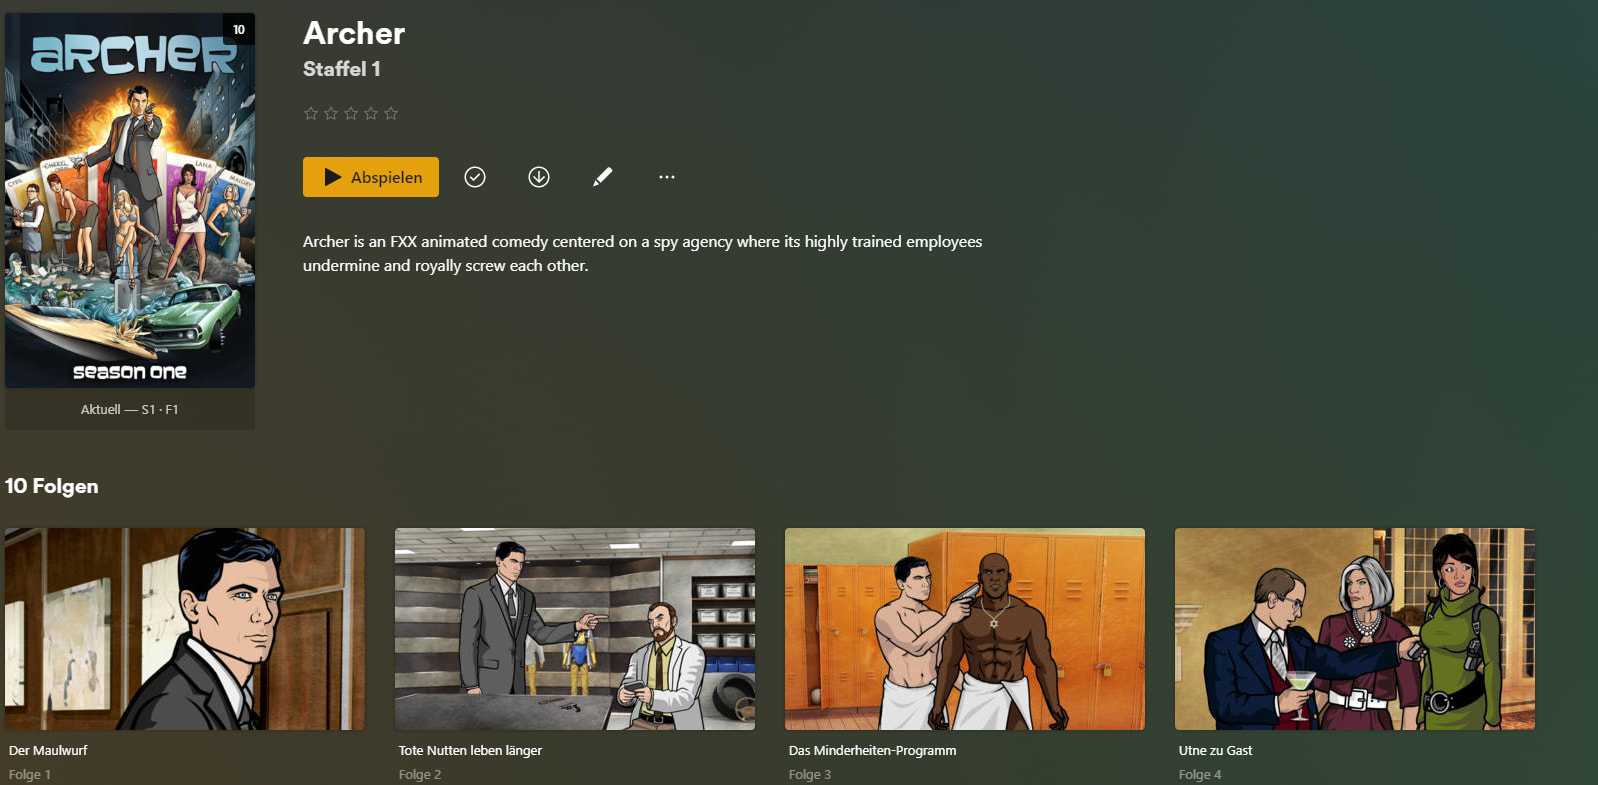The image size is (1598, 785).
Task: Click the Archer FXX description text
Action: point(643,253)
